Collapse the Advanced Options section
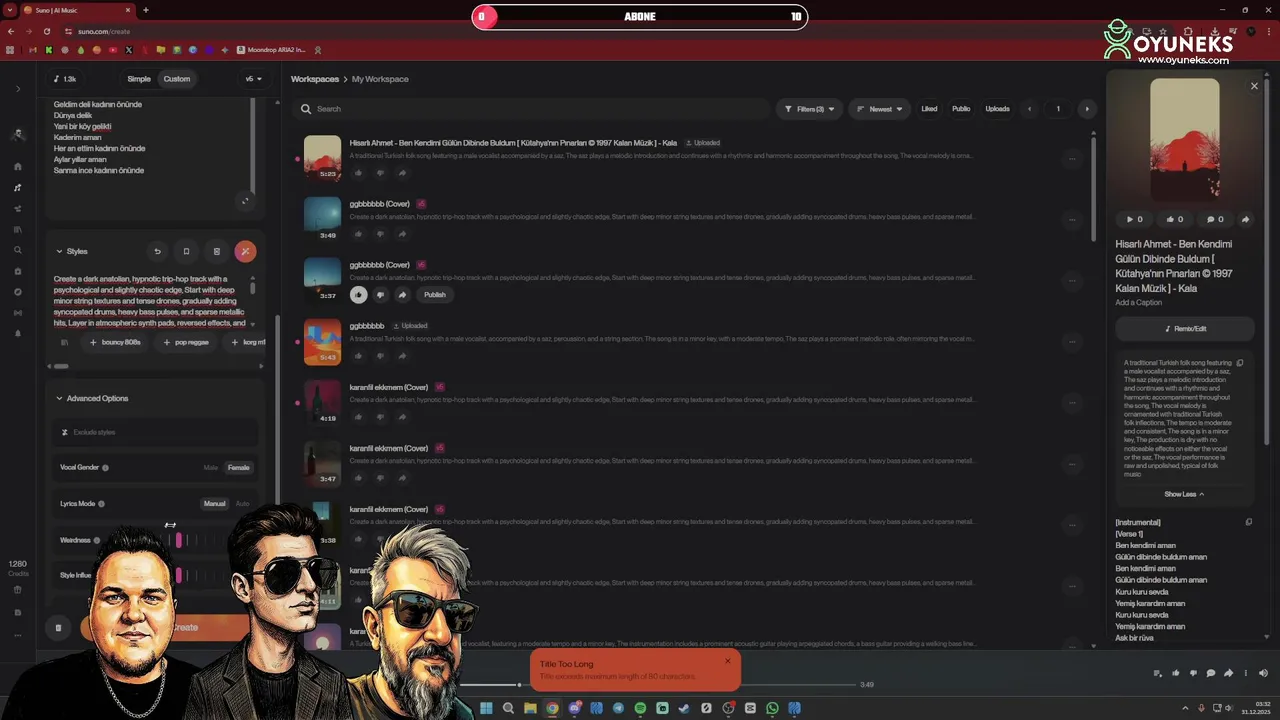 tap(92, 398)
